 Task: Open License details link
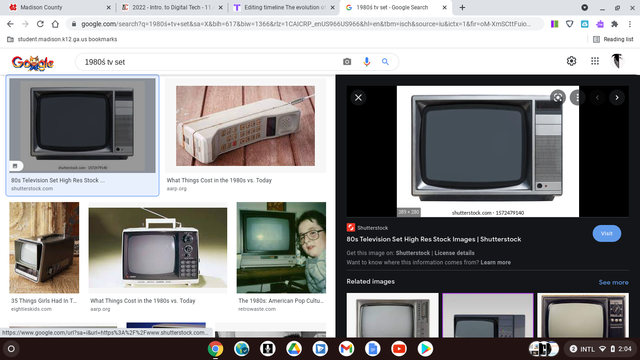pyautogui.click(x=454, y=253)
